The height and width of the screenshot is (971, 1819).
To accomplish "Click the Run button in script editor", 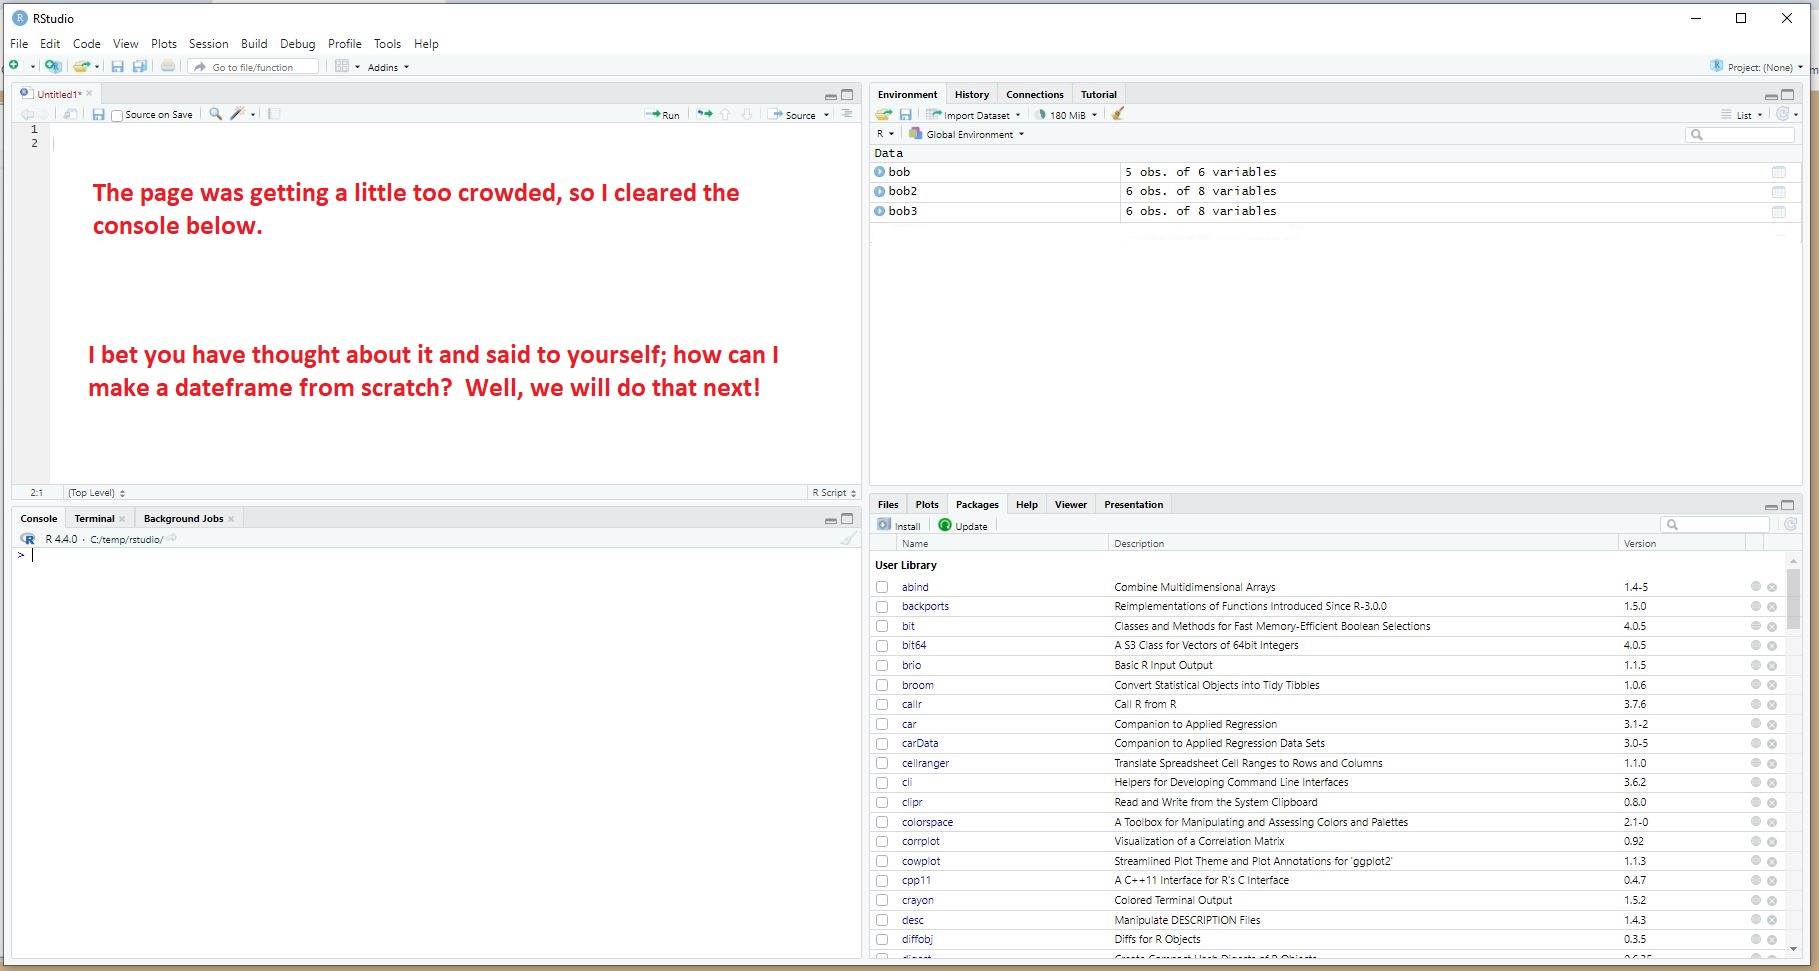I will tap(663, 115).
